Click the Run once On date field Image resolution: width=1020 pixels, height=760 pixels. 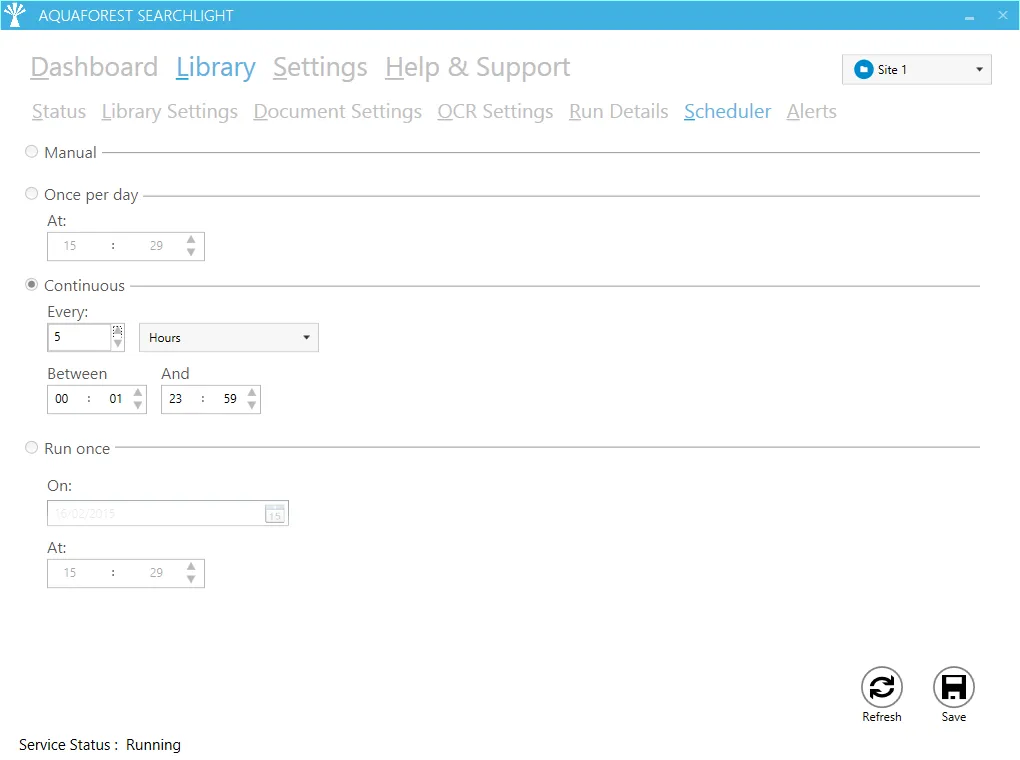[168, 513]
